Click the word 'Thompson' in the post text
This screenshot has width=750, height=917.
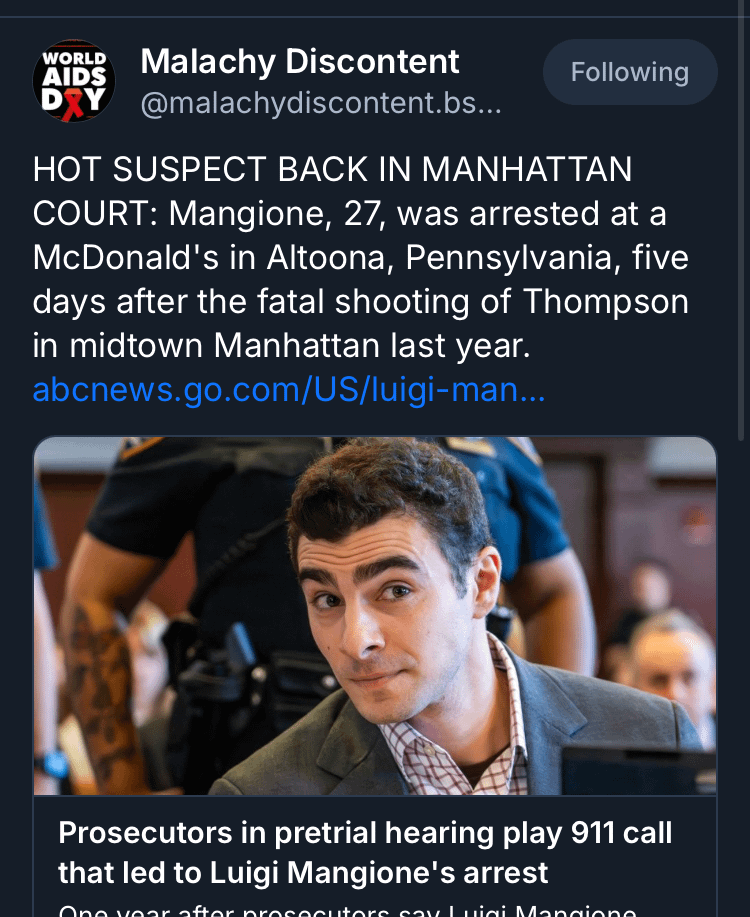coord(605,302)
